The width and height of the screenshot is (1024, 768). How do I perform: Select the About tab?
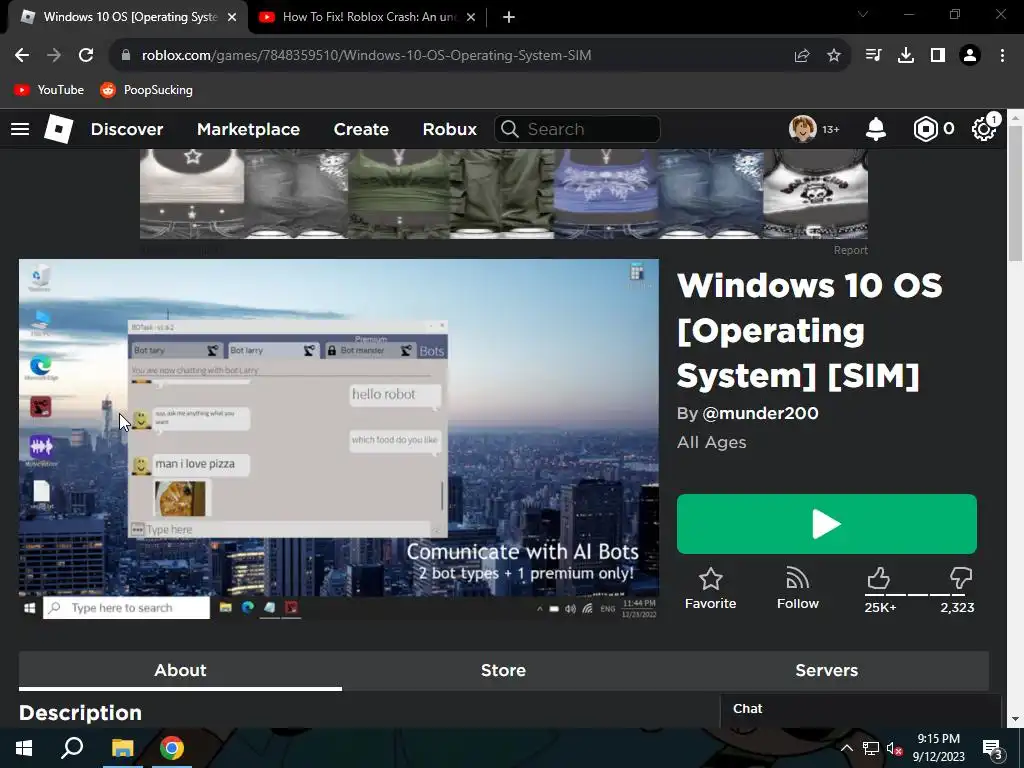(x=180, y=671)
